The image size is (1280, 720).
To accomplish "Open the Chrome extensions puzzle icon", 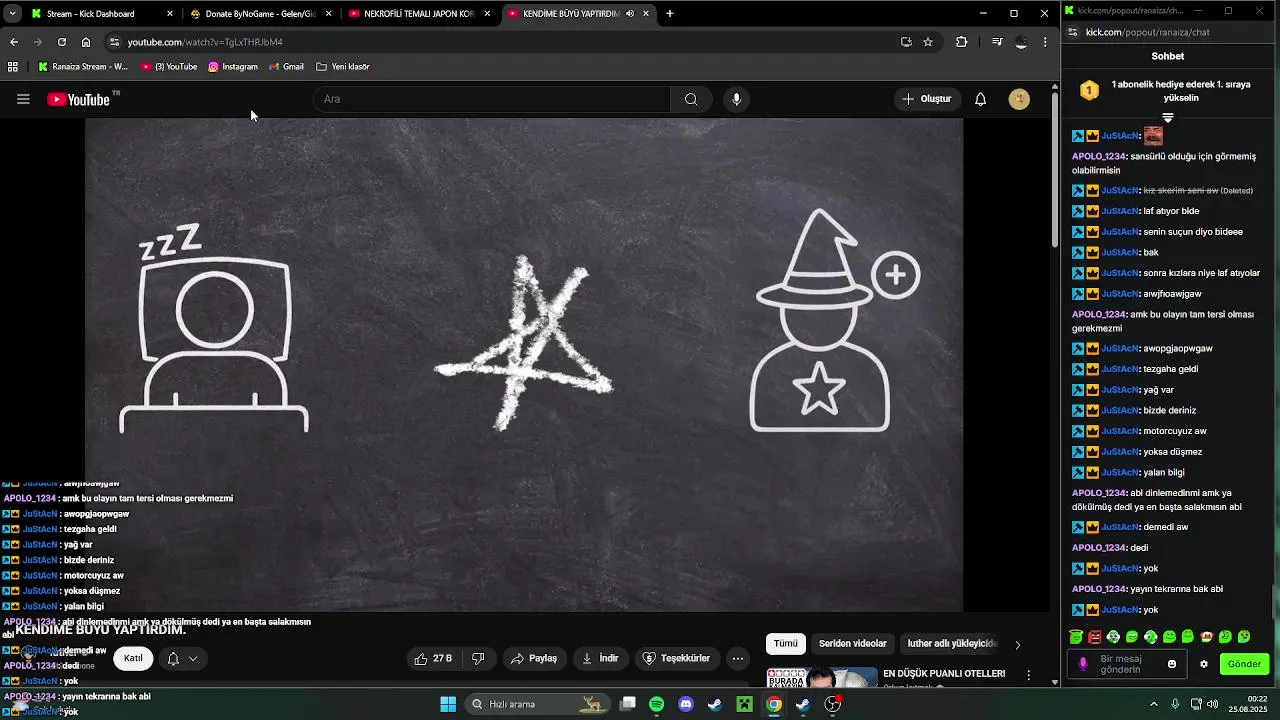I will [x=962, y=42].
